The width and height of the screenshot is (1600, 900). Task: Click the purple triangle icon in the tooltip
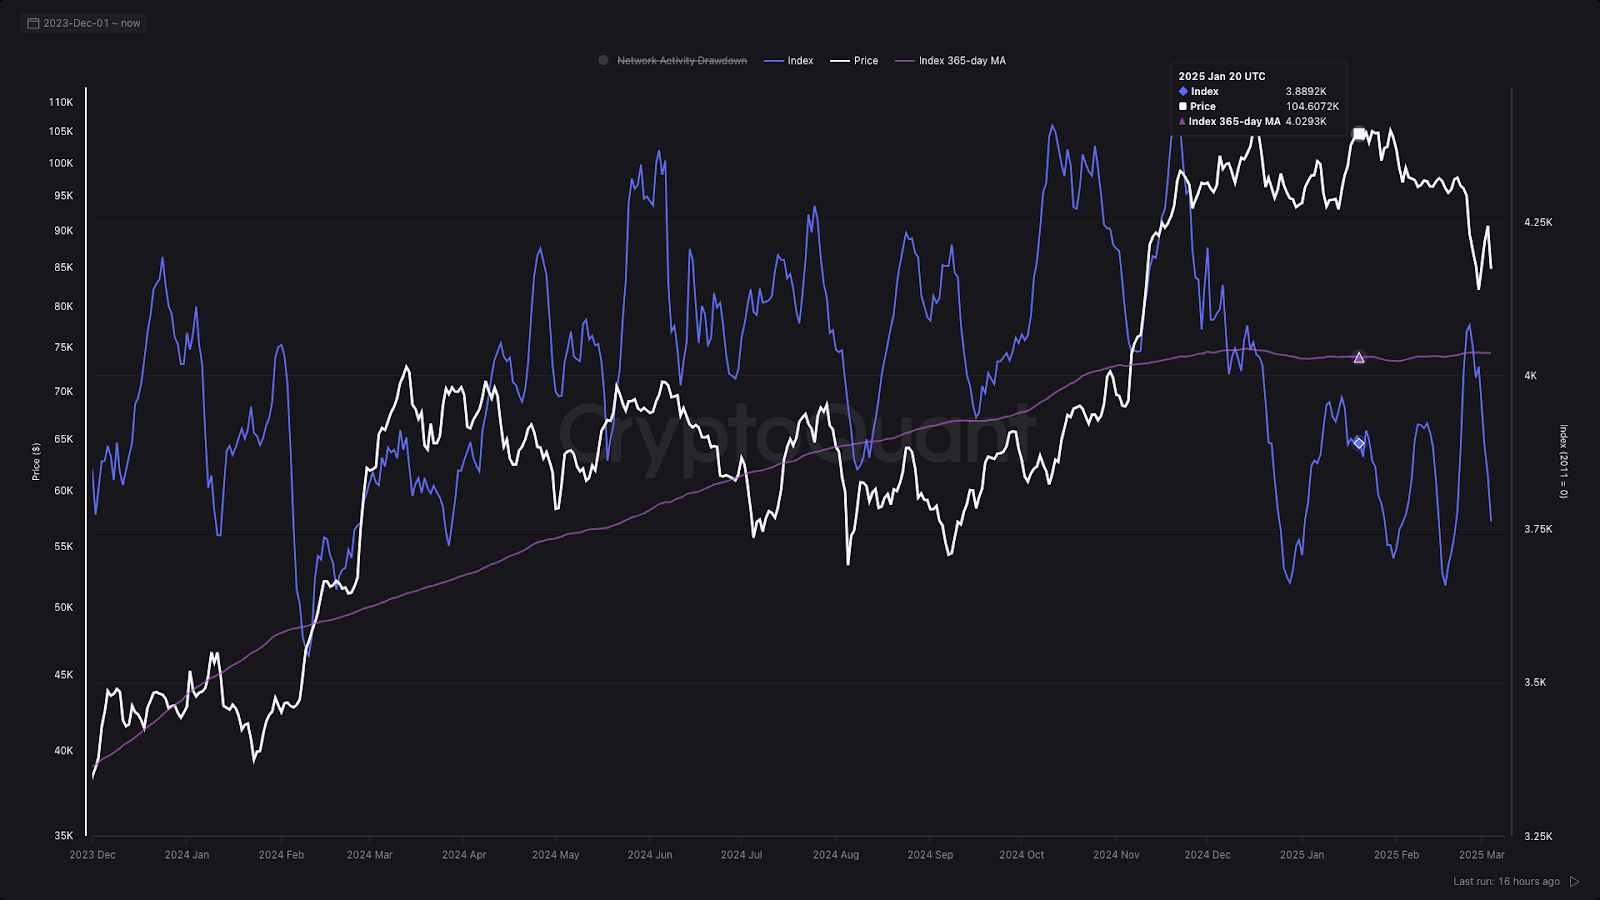pyautogui.click(x=1183, y=122)
